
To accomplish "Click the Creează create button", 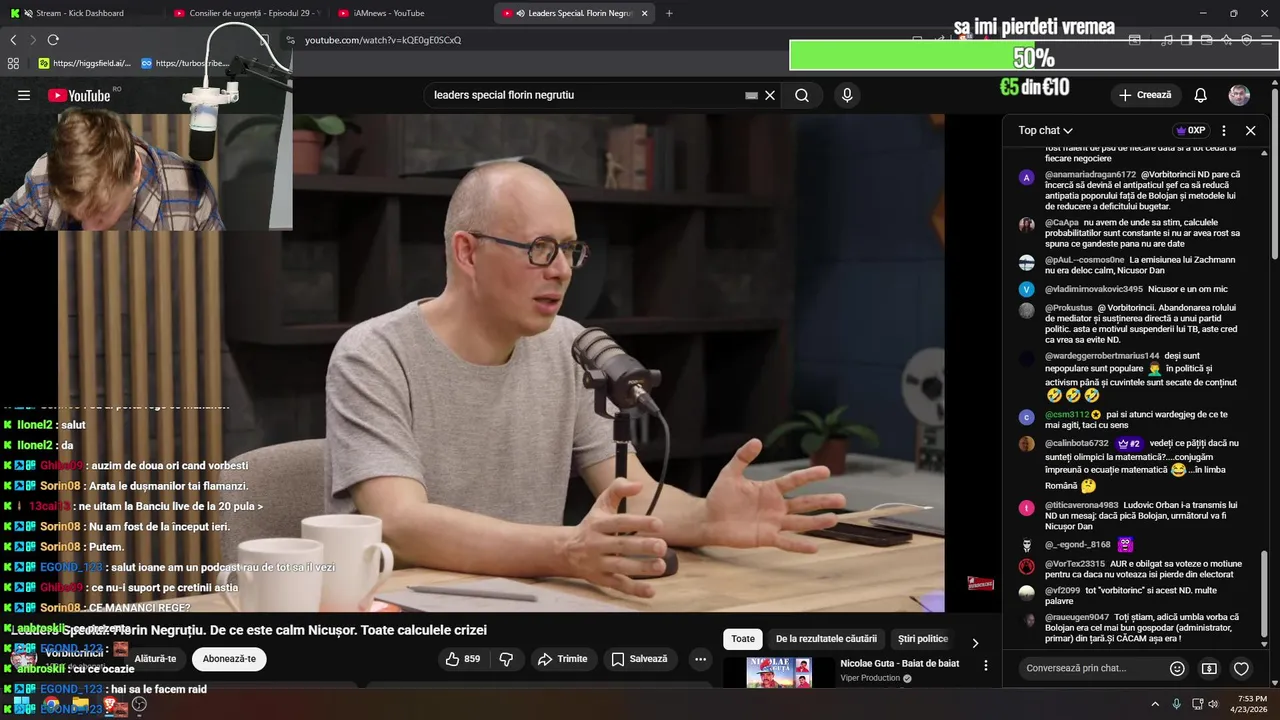I will 1145,95.
